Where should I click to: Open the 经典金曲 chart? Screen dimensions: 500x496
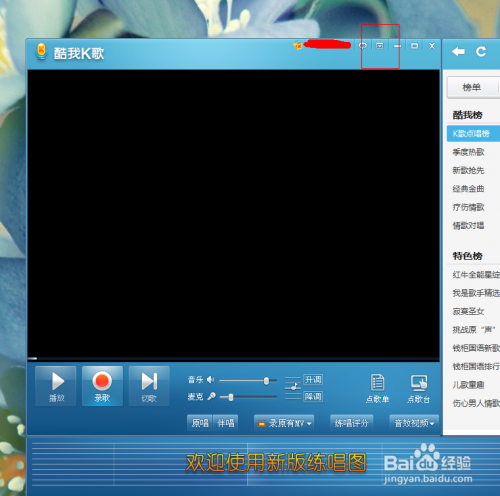pyautogui.click(x=468, y=189)
